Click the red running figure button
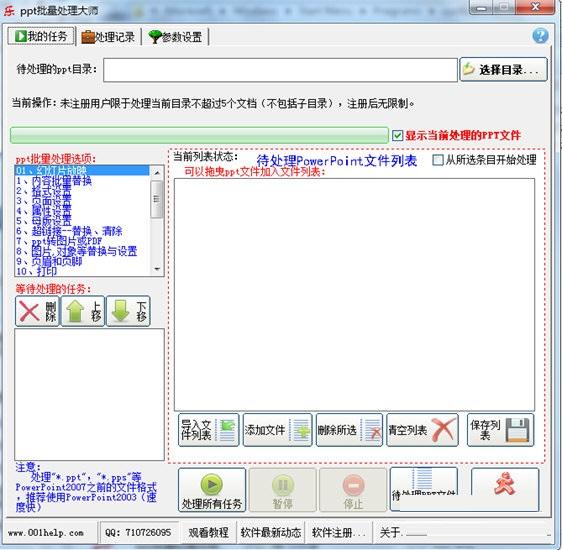The height and width of the screenshot is (550, 562). (x=505, y=489)
